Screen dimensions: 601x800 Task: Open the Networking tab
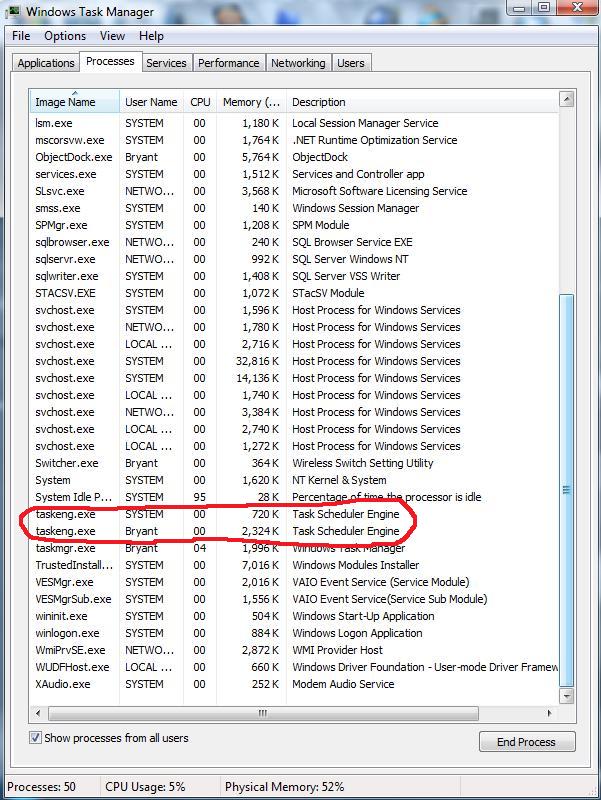coord(298,63)
